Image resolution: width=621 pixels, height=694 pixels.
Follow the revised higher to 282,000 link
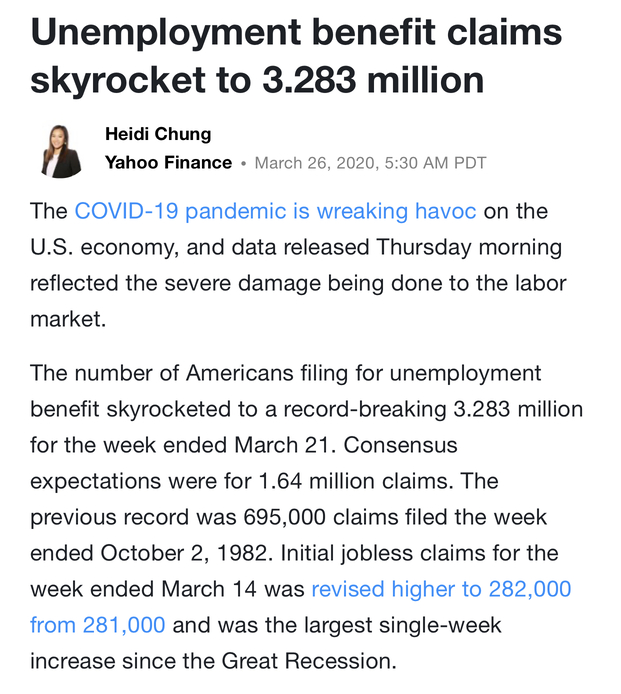[x=441, y=589]
